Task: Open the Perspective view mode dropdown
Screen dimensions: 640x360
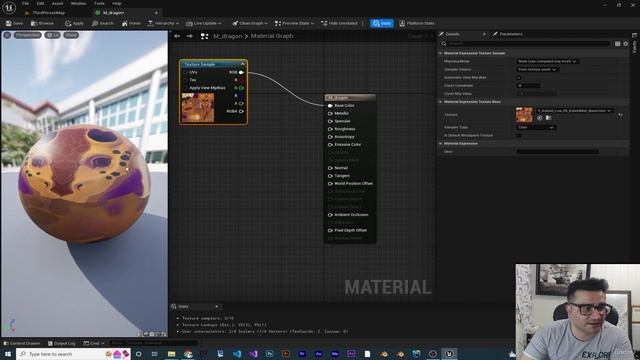Action: [x=28, y=35]
